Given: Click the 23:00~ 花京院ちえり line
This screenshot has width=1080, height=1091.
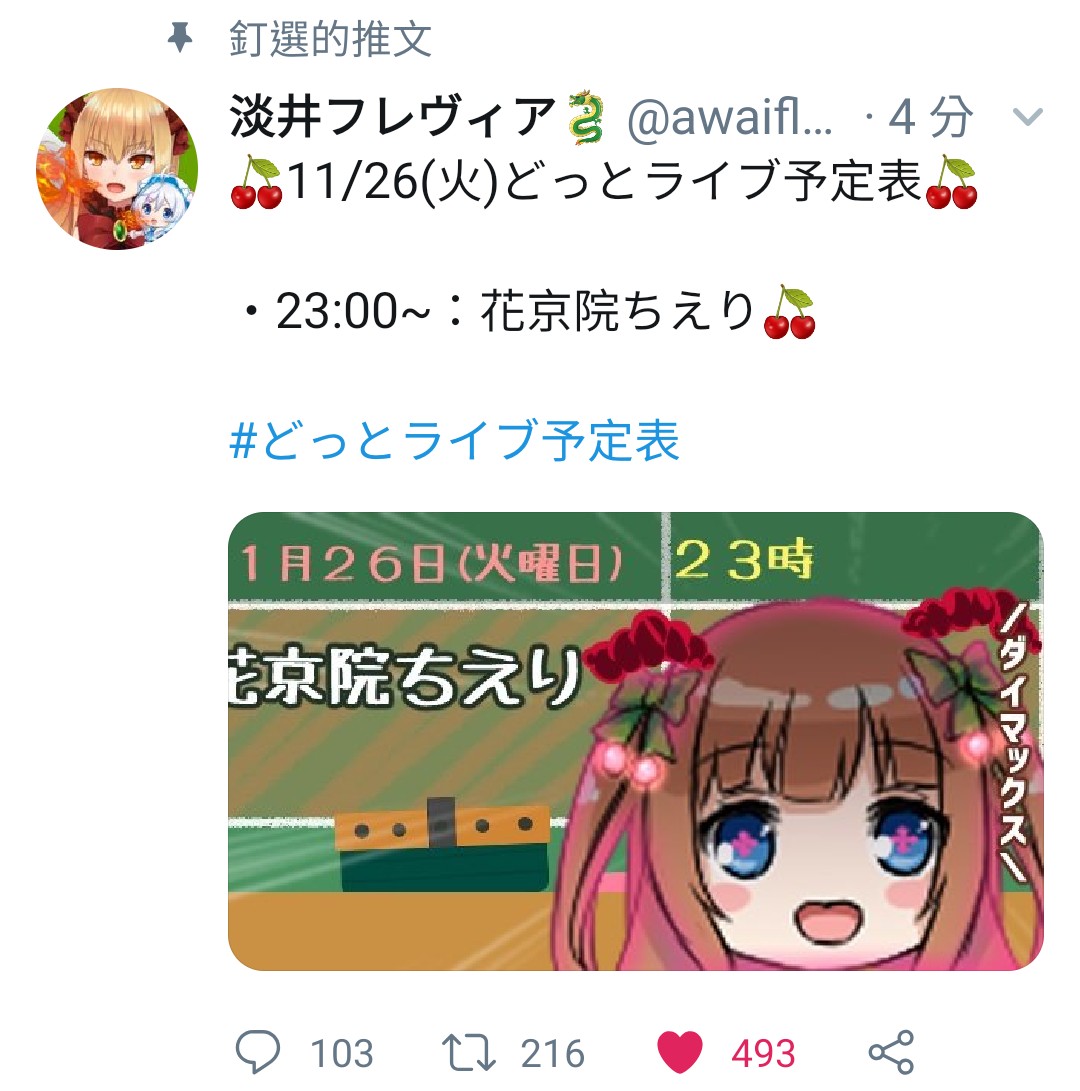Looking at the screenshot, I should tap(529, 311).
